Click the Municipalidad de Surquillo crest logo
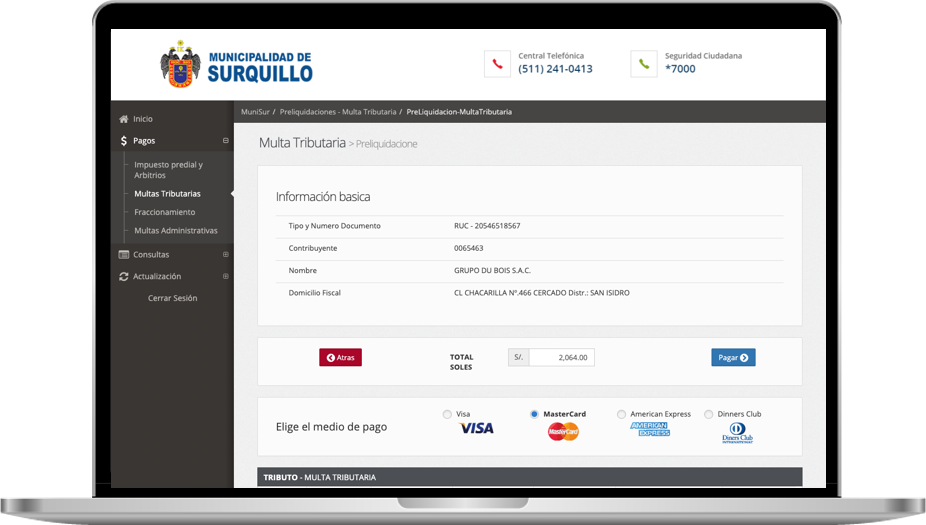Viewport: 926px width, 525px height. (180, 65)
